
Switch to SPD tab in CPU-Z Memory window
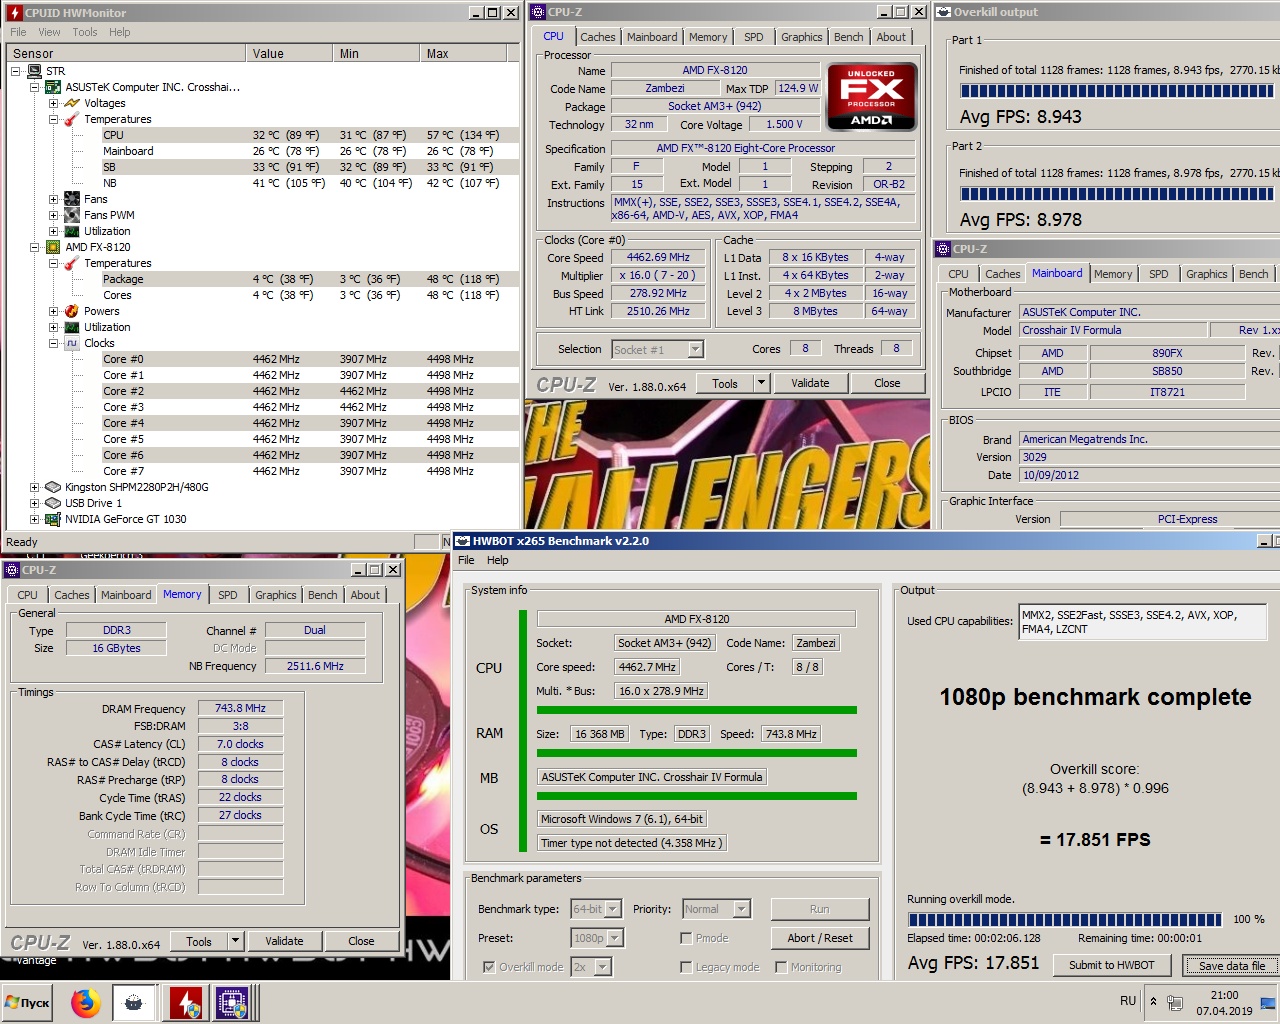228,595
